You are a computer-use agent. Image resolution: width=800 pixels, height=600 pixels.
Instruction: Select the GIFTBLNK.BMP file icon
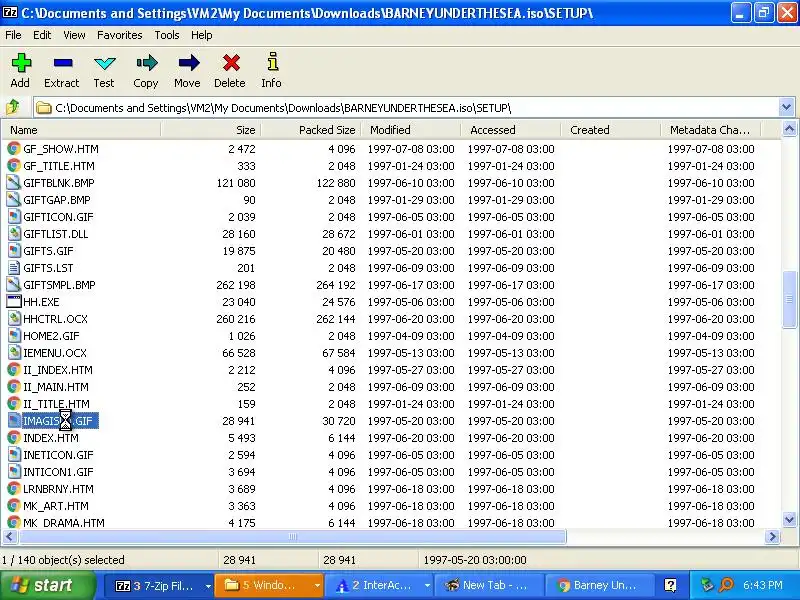tap(14, 183)
